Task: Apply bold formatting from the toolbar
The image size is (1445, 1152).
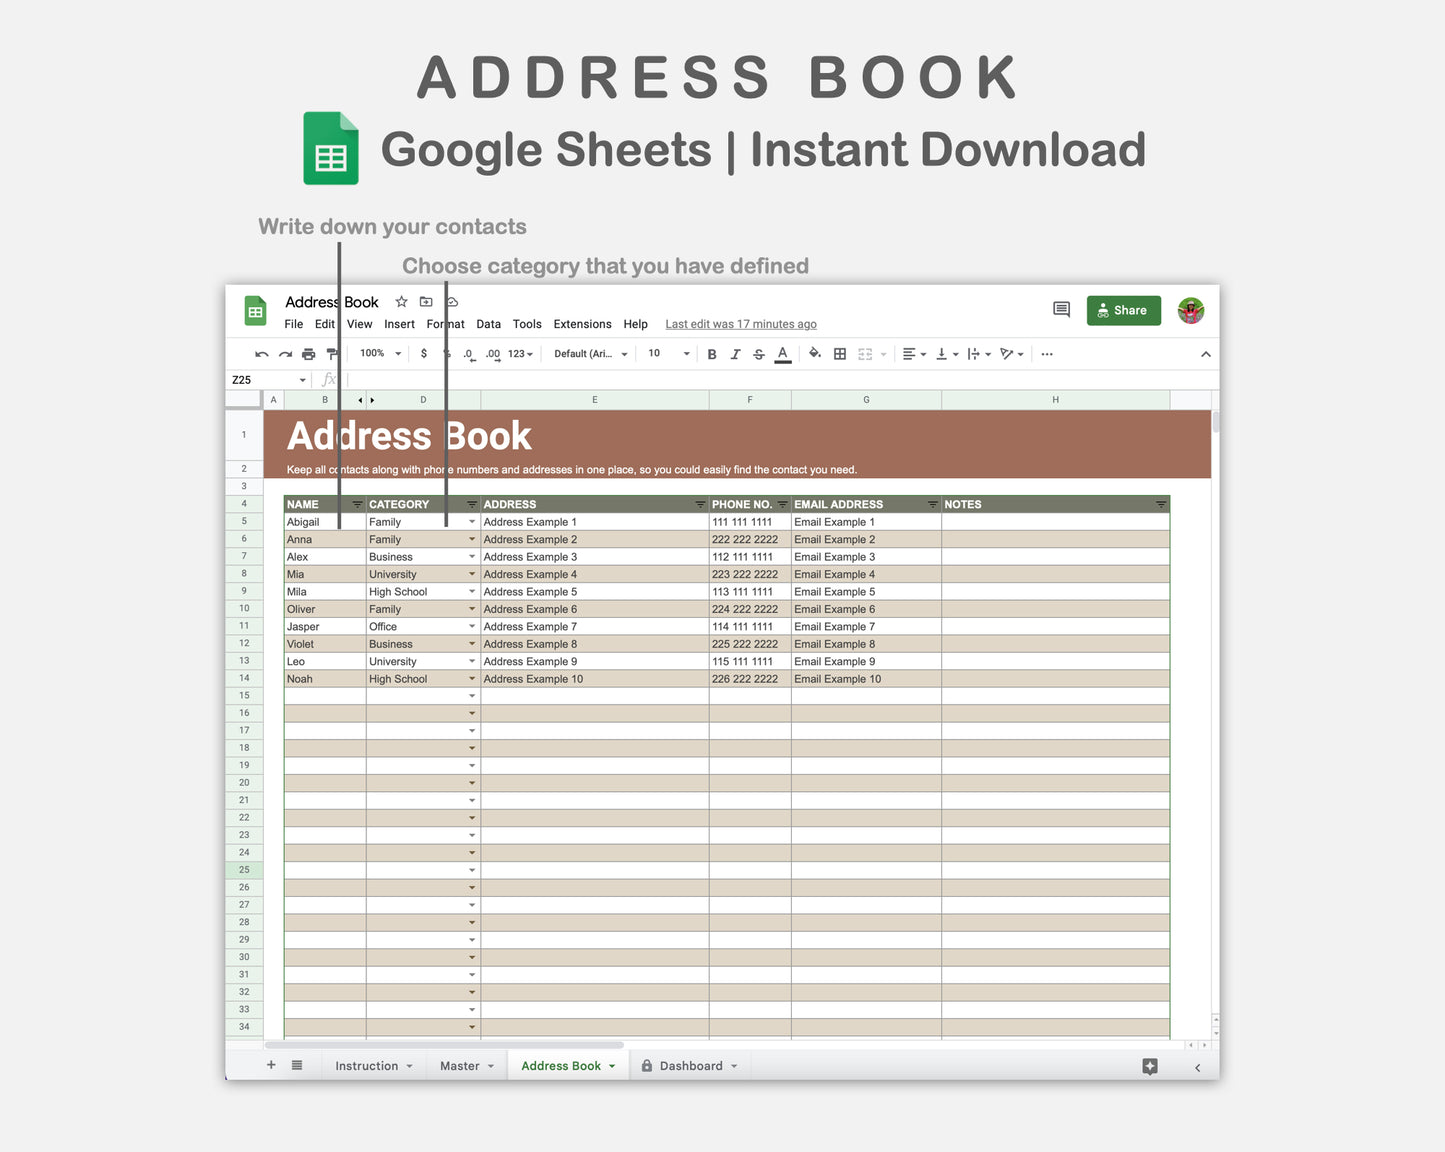Action: pos(712,353)
